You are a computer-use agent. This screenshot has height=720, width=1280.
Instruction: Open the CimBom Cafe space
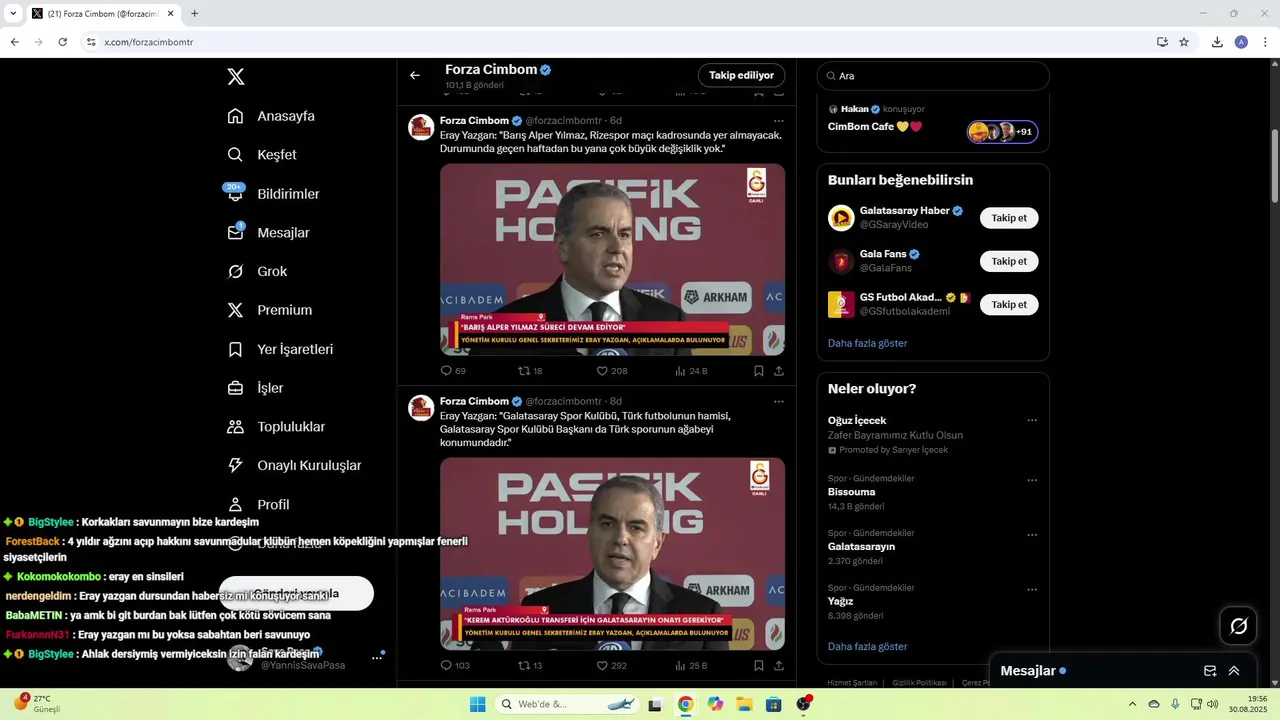point(932,122)
